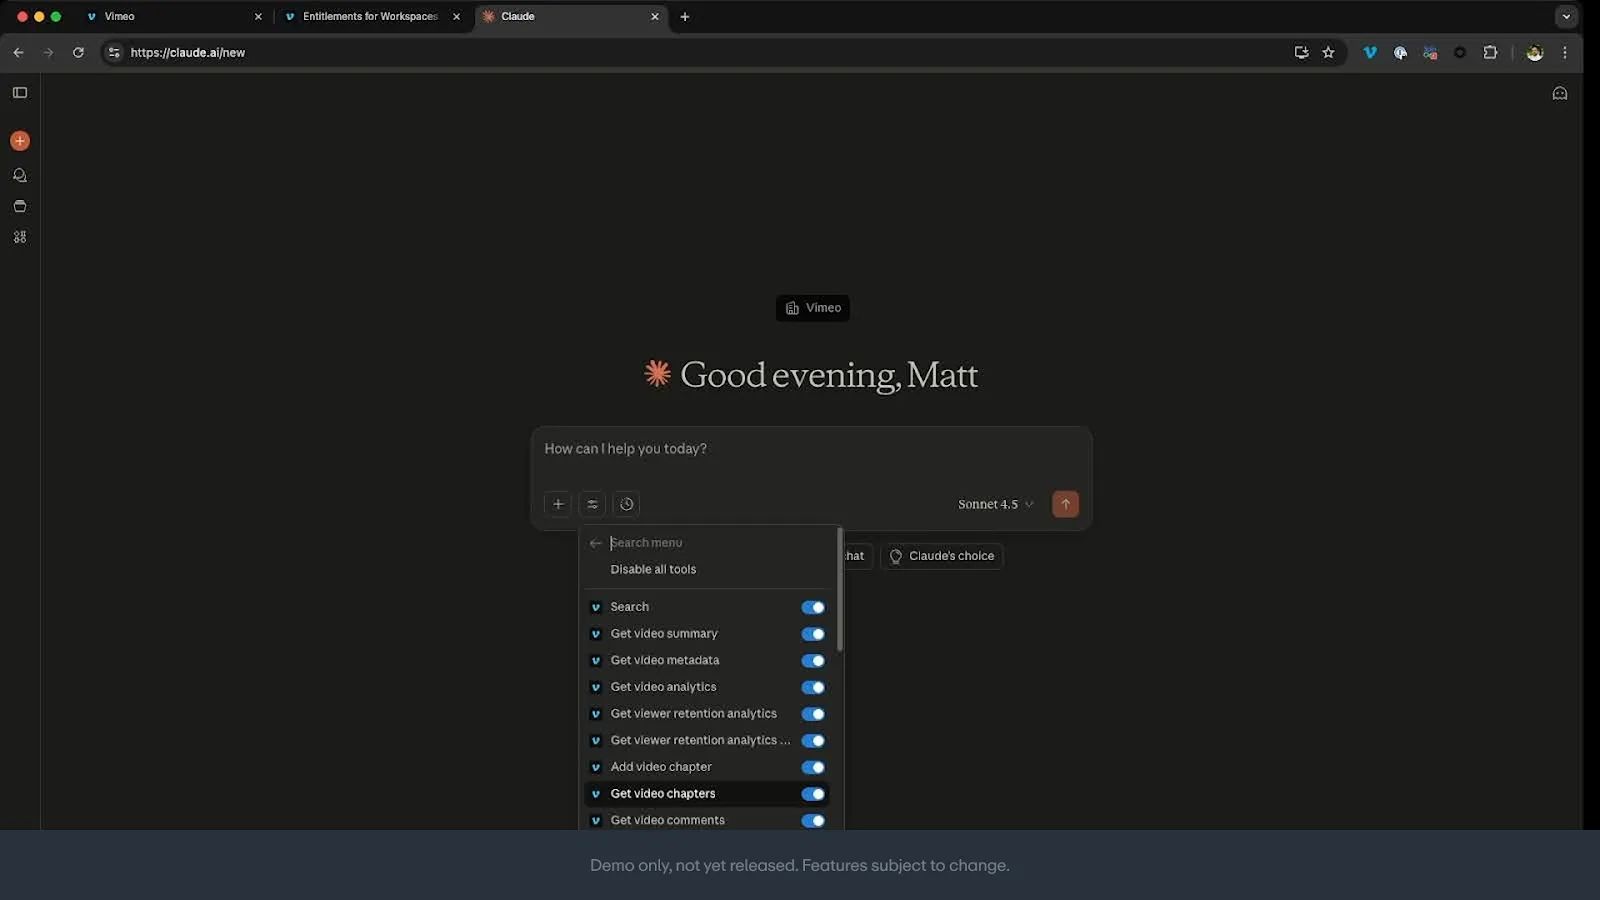Open the chats search icon in sidebar

pyautogui.click(x=20, y=175)
